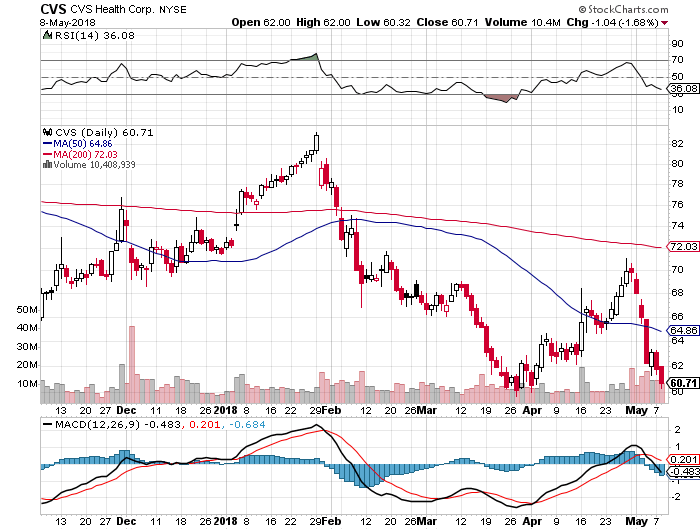Click the blue line swatch before MA(50)

click(x=47, y=144)
